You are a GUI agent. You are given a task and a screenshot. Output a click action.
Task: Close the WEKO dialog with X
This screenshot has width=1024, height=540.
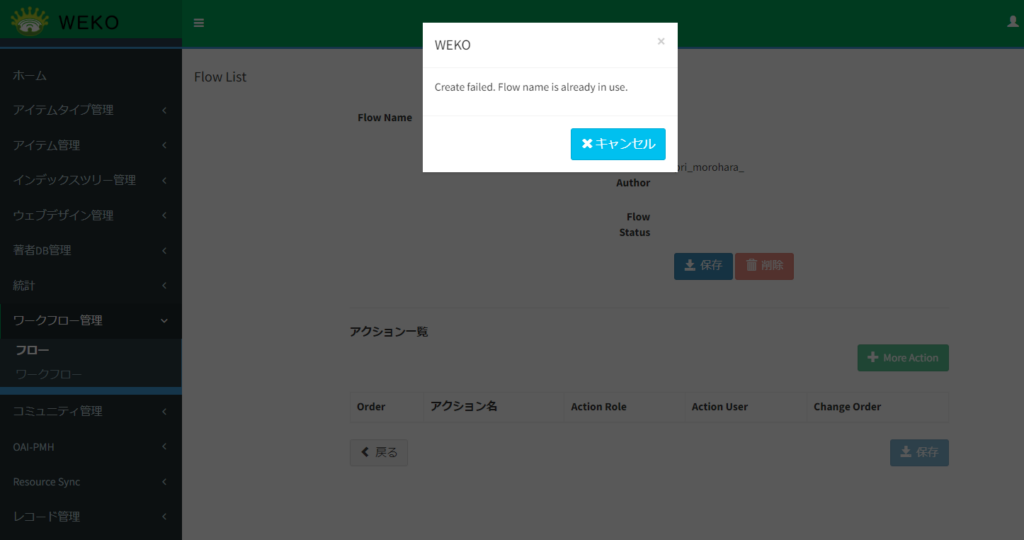[x=661, y=42]
